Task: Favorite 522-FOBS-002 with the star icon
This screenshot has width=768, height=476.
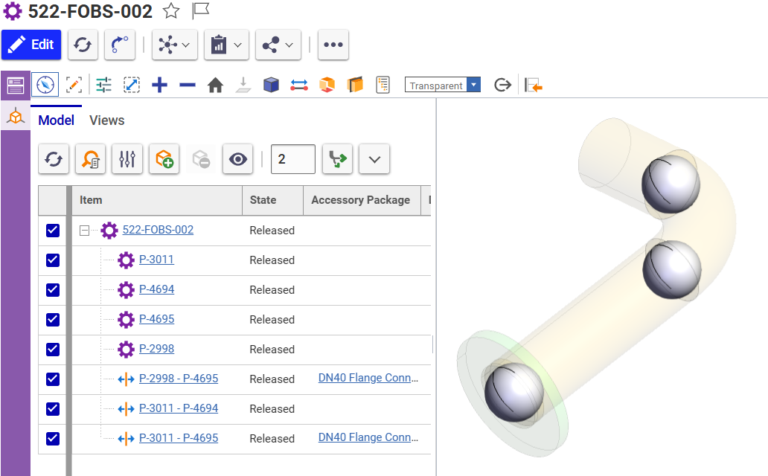Action: click(x=171, y=12)
